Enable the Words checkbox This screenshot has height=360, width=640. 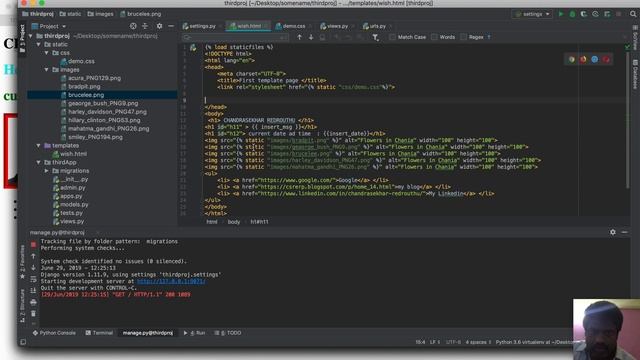(x=434, y=37)
